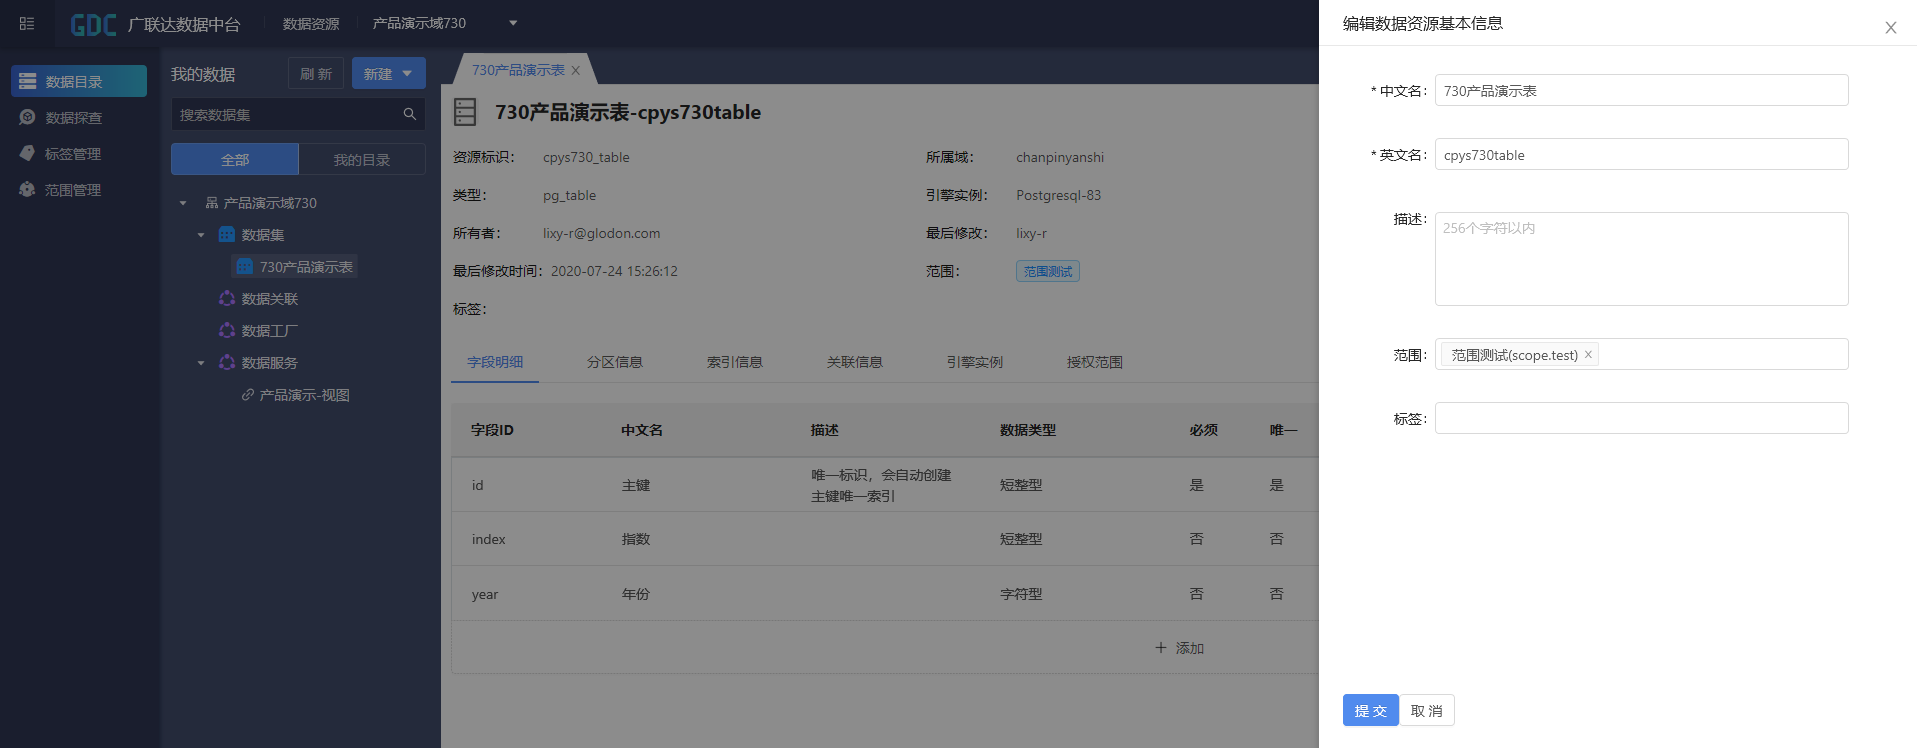Click the 提交 button

point(1370,711)
